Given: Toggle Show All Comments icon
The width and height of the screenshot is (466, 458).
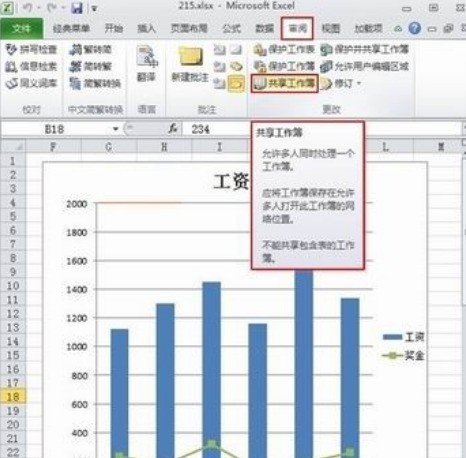Looking at the screenshot, I should coord(236,66).
